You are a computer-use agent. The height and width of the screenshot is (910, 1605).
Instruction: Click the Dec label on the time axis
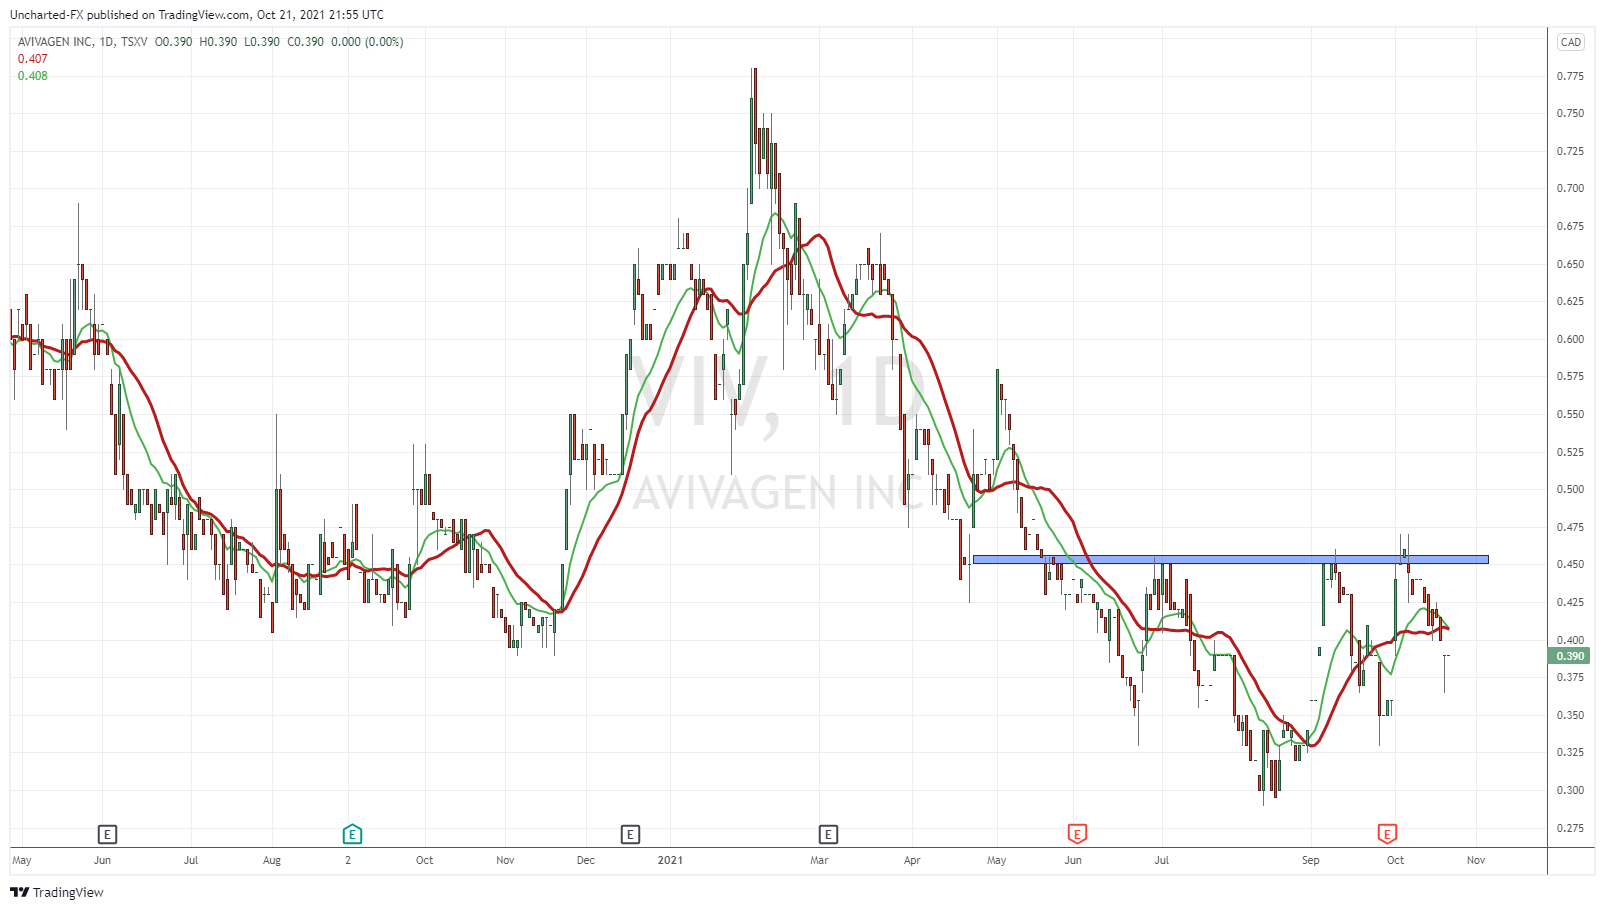[586, 860]
